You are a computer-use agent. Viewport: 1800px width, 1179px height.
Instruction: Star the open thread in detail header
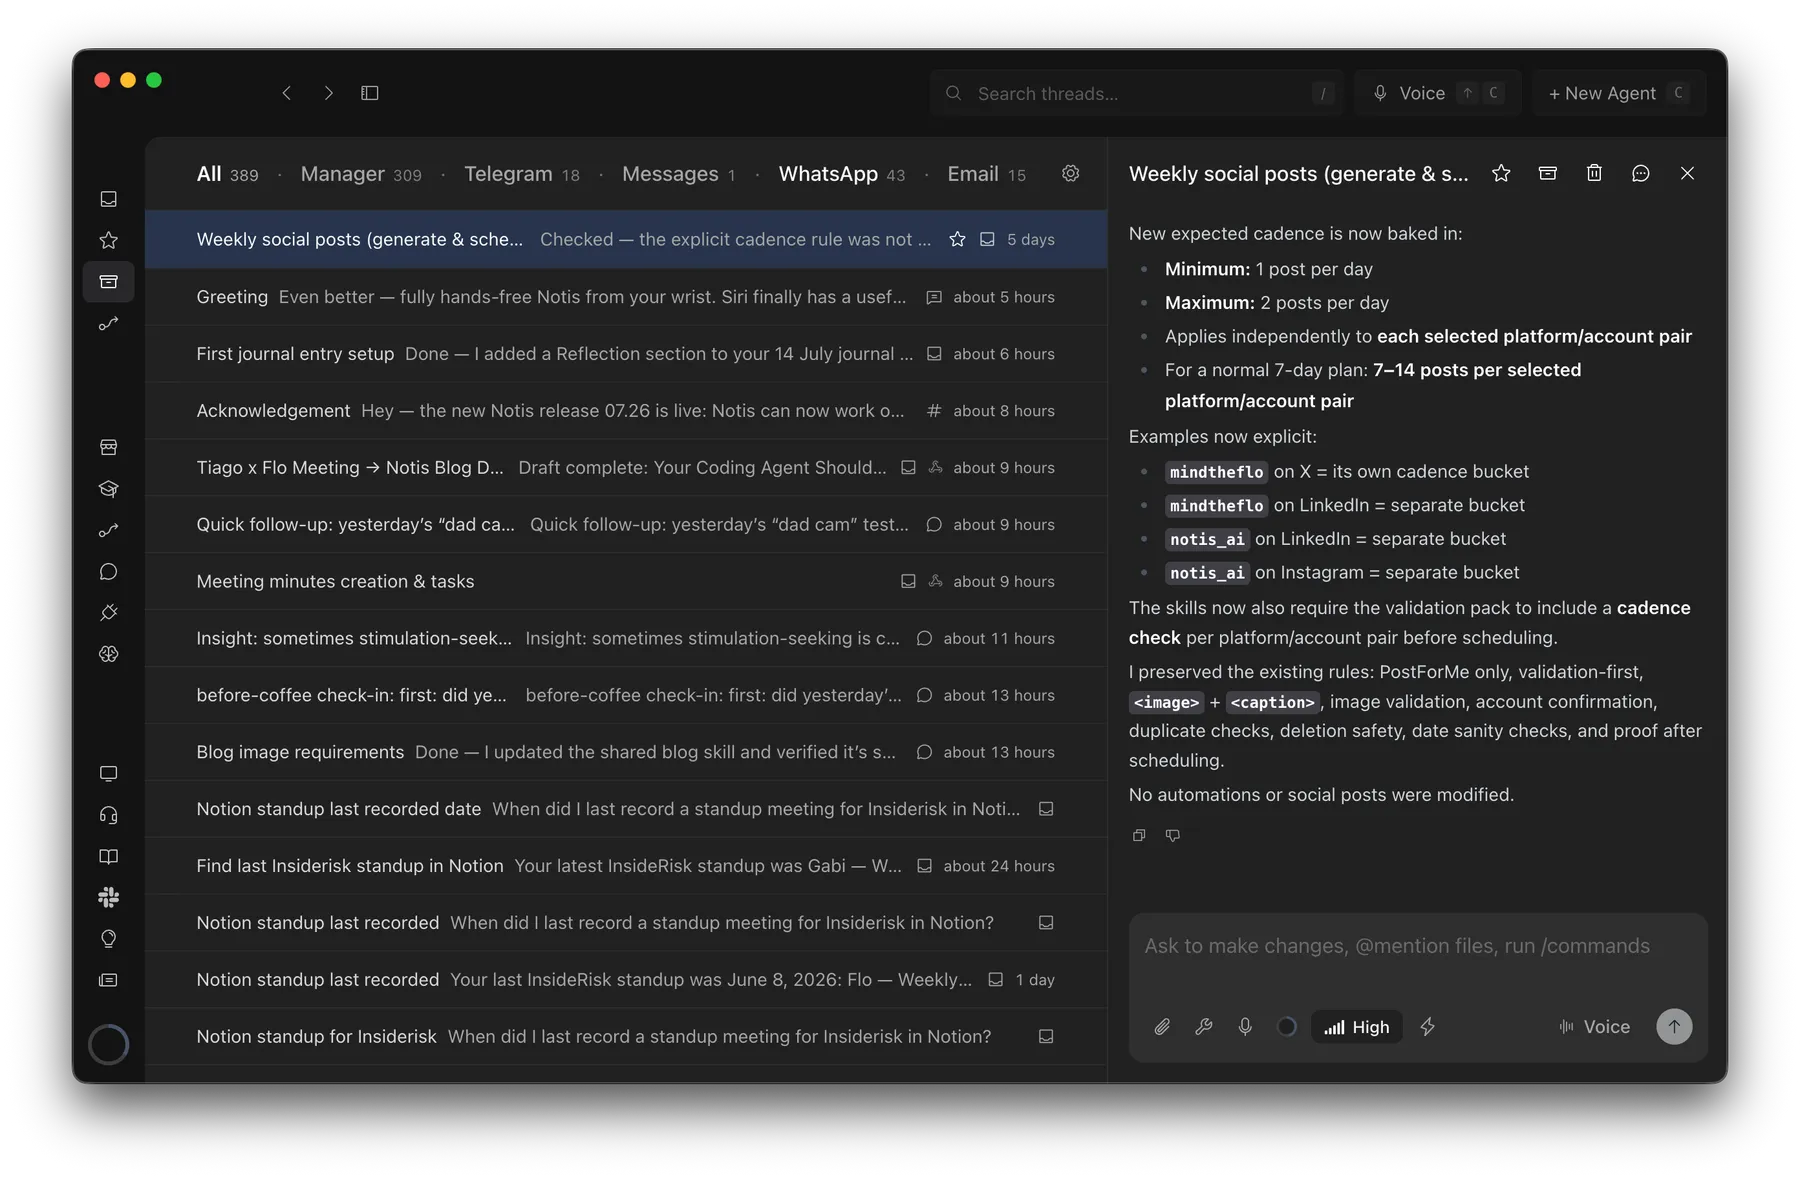pos(1501,173)
